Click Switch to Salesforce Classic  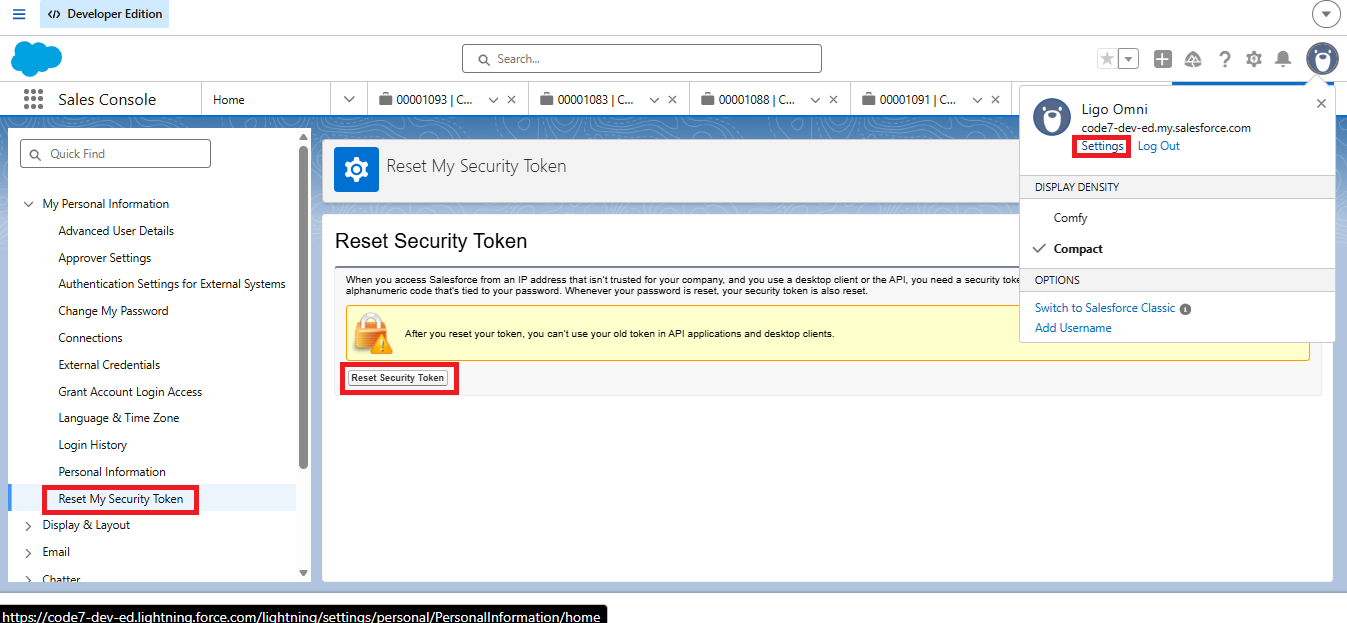1105,308
